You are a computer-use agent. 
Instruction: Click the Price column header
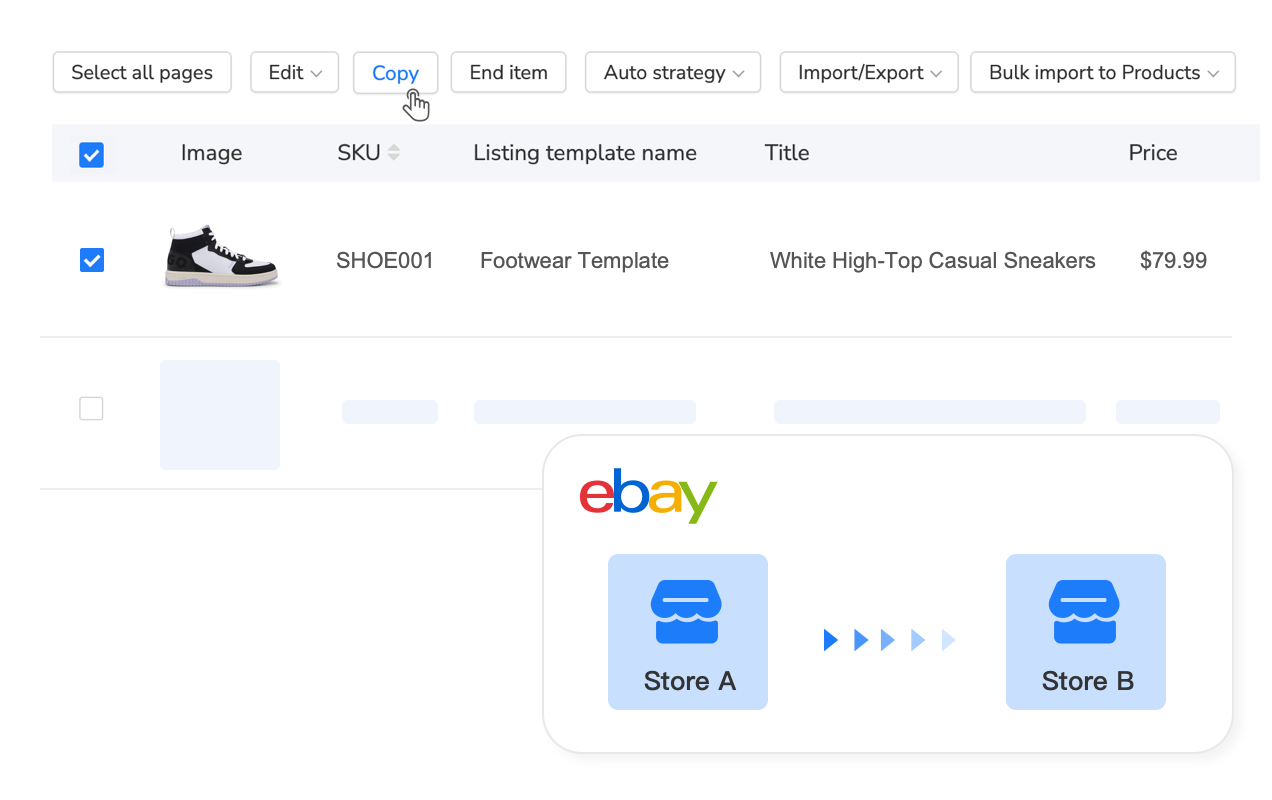click(1153, 152)
